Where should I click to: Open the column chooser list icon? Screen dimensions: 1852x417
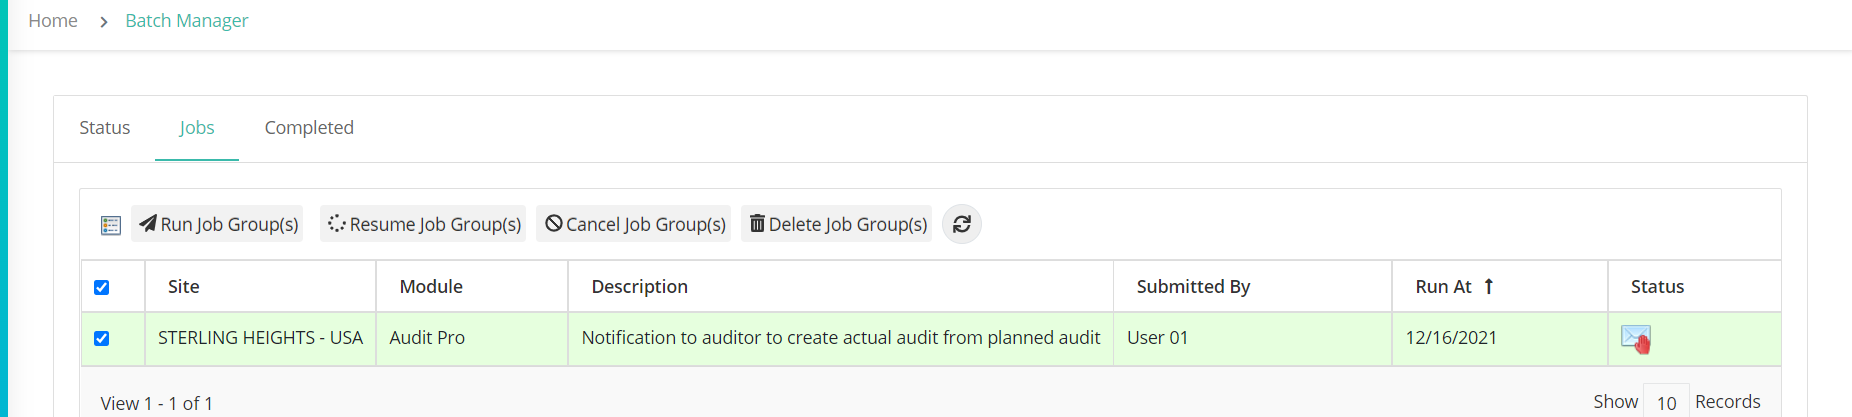coord(111,225)
